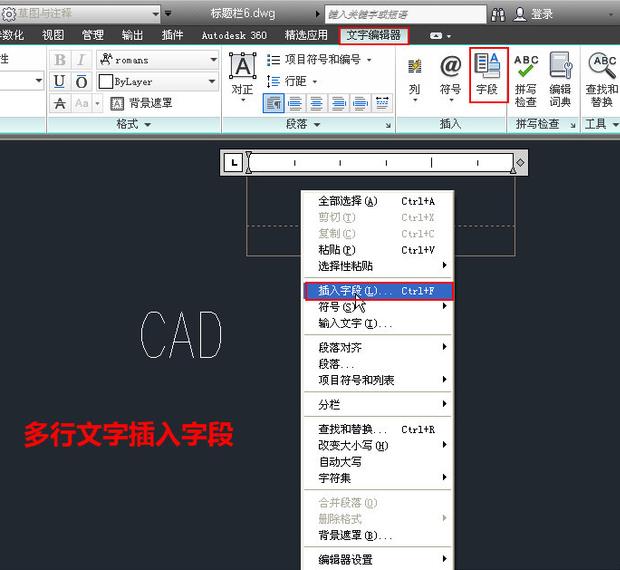Open the Background Mask (背景遮罩) tool
This screenshot has width=620, height=570.
coord(141,104)
